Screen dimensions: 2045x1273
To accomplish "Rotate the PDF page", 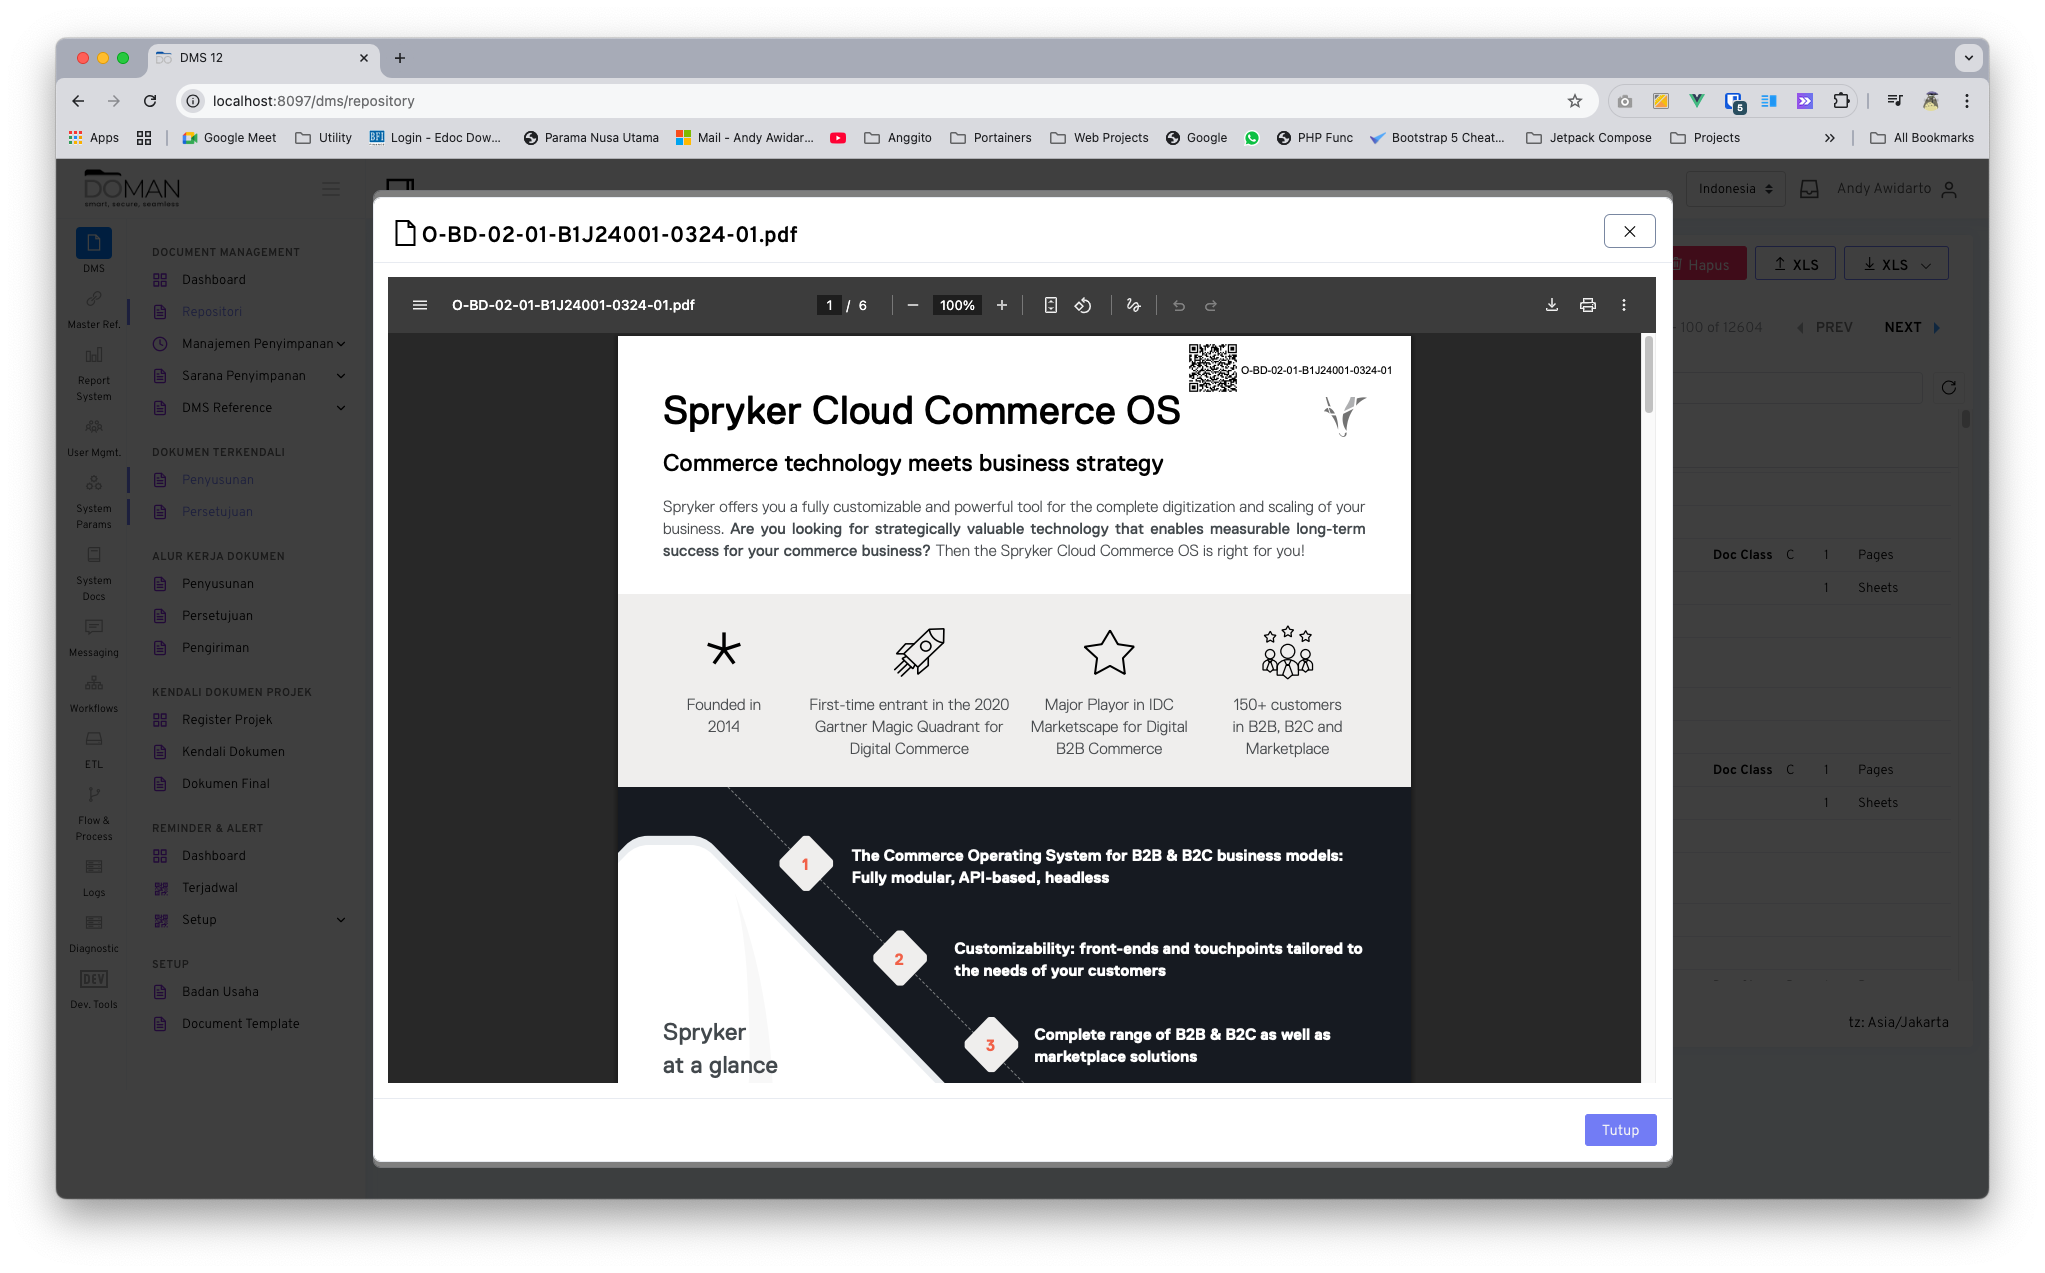I will tap(1083, 305).
